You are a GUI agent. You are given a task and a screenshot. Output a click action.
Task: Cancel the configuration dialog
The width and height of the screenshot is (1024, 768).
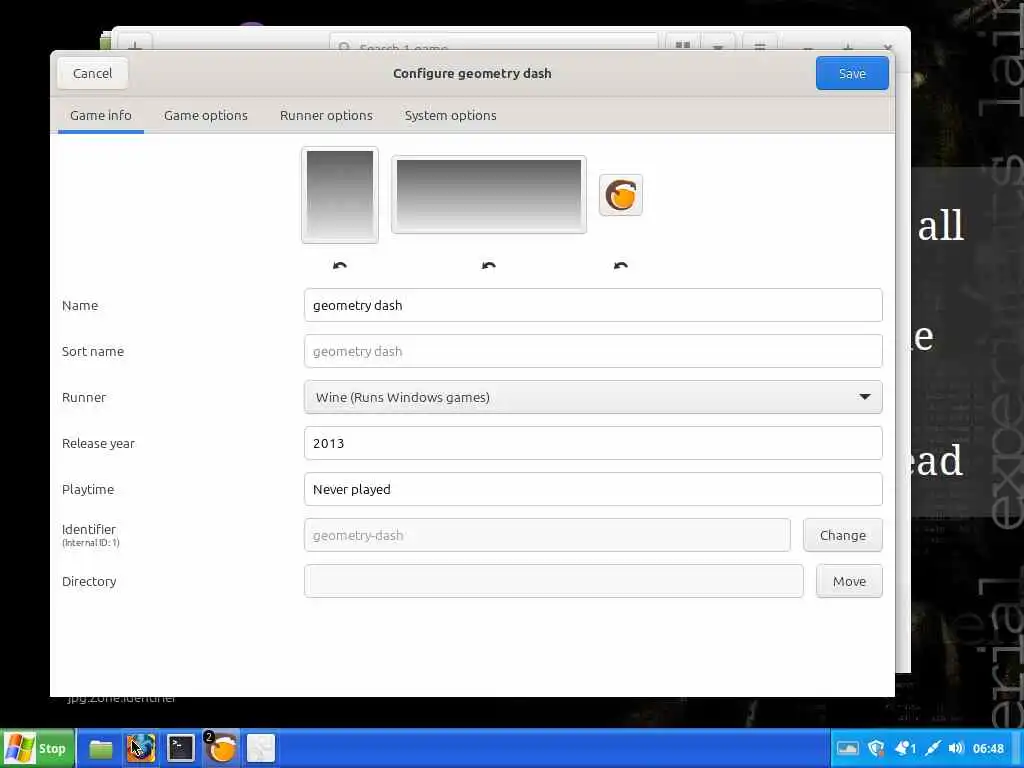[93, 73]
